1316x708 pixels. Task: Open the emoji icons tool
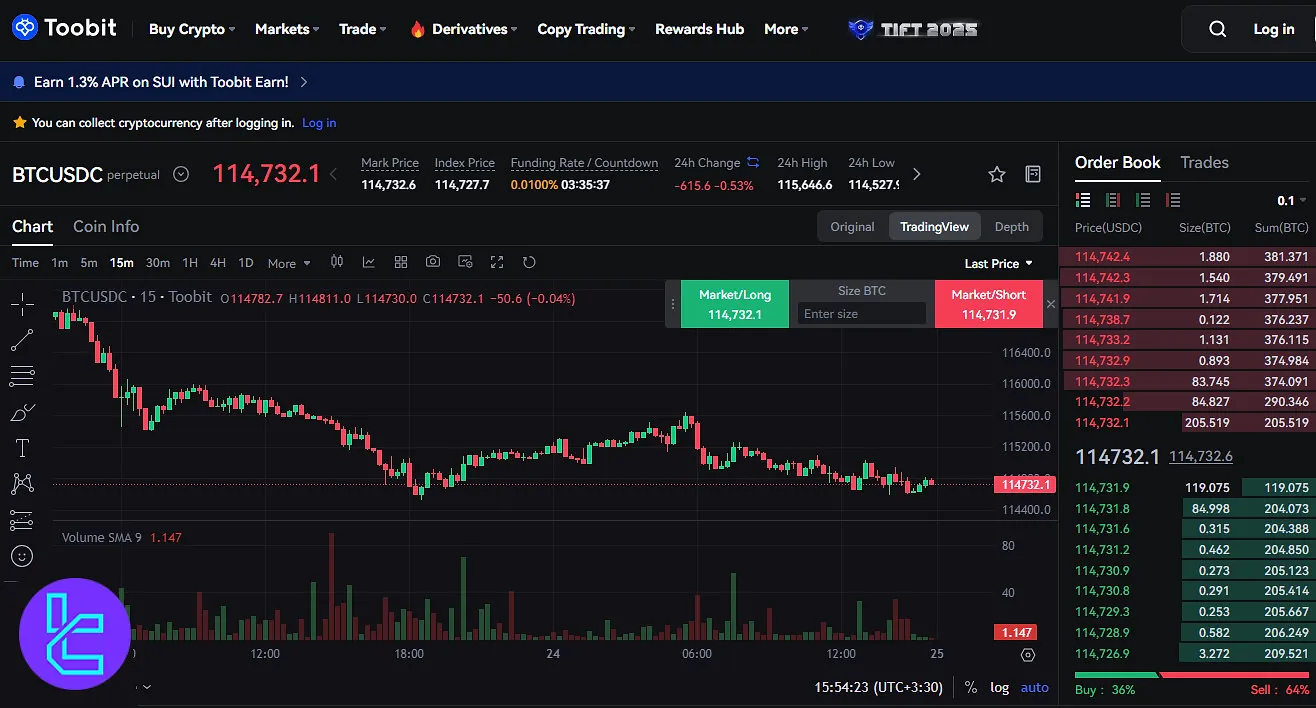click(x=22, y=556)
